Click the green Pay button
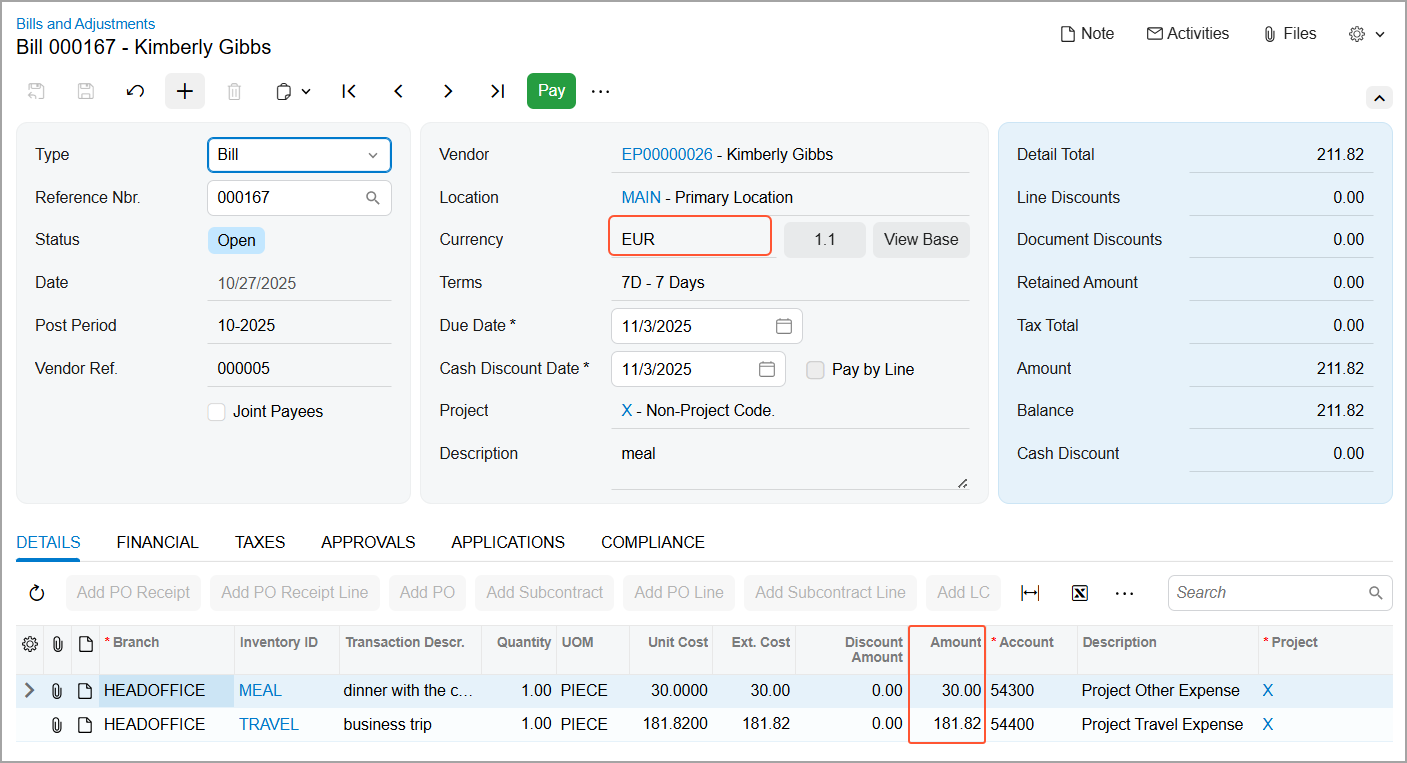 click(x=551, y=91)
